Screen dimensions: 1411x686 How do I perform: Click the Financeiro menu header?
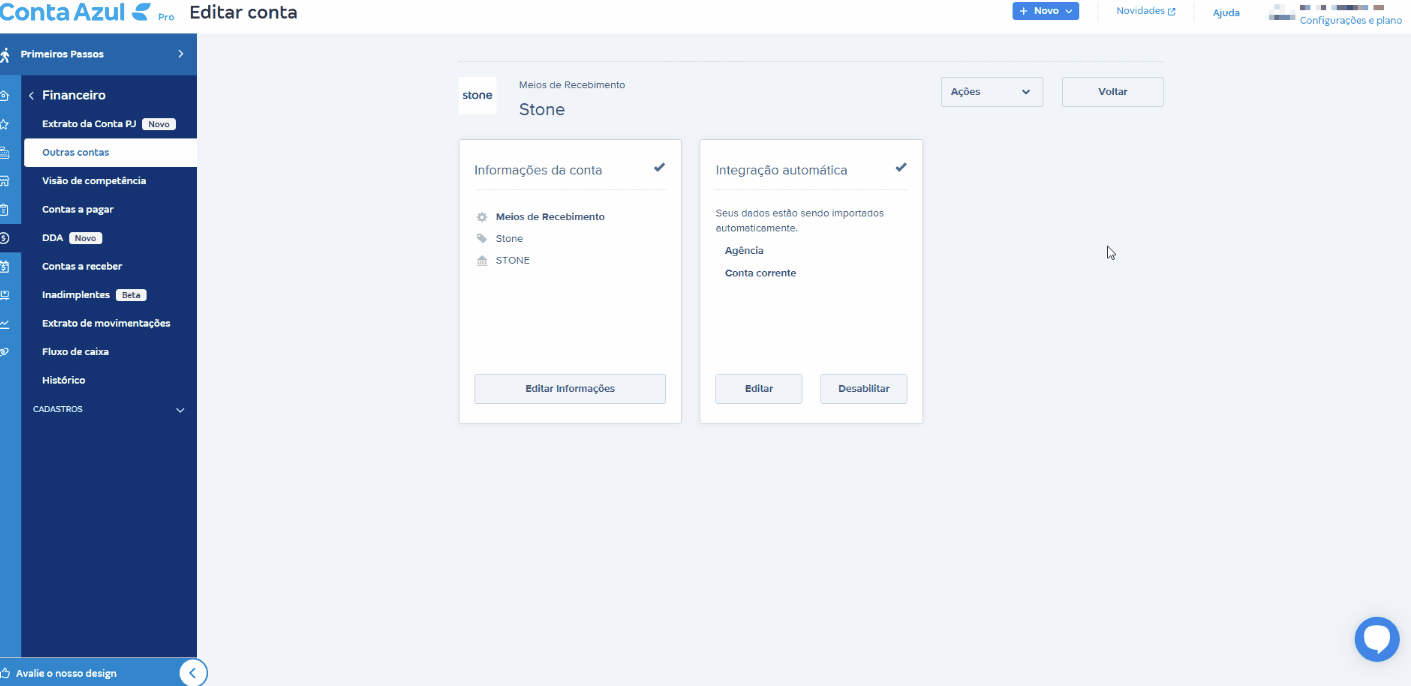coord(74,96)
